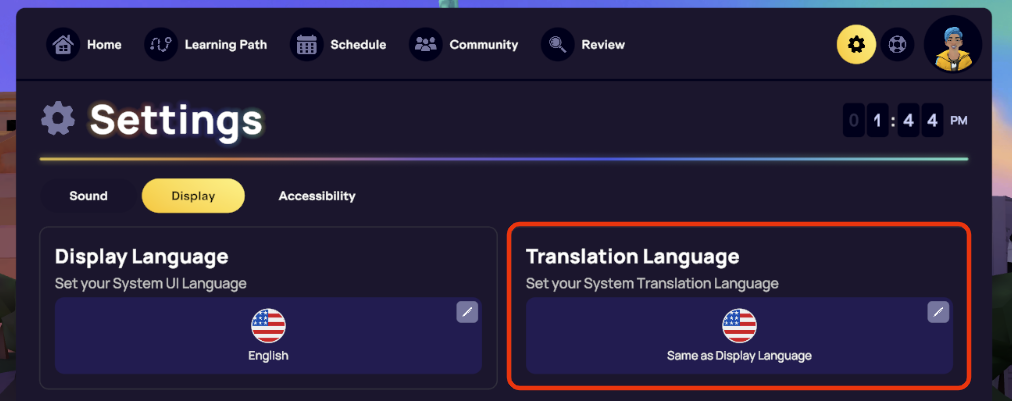
Task: Open the Learning Path icon
Action: click(161, 45)
